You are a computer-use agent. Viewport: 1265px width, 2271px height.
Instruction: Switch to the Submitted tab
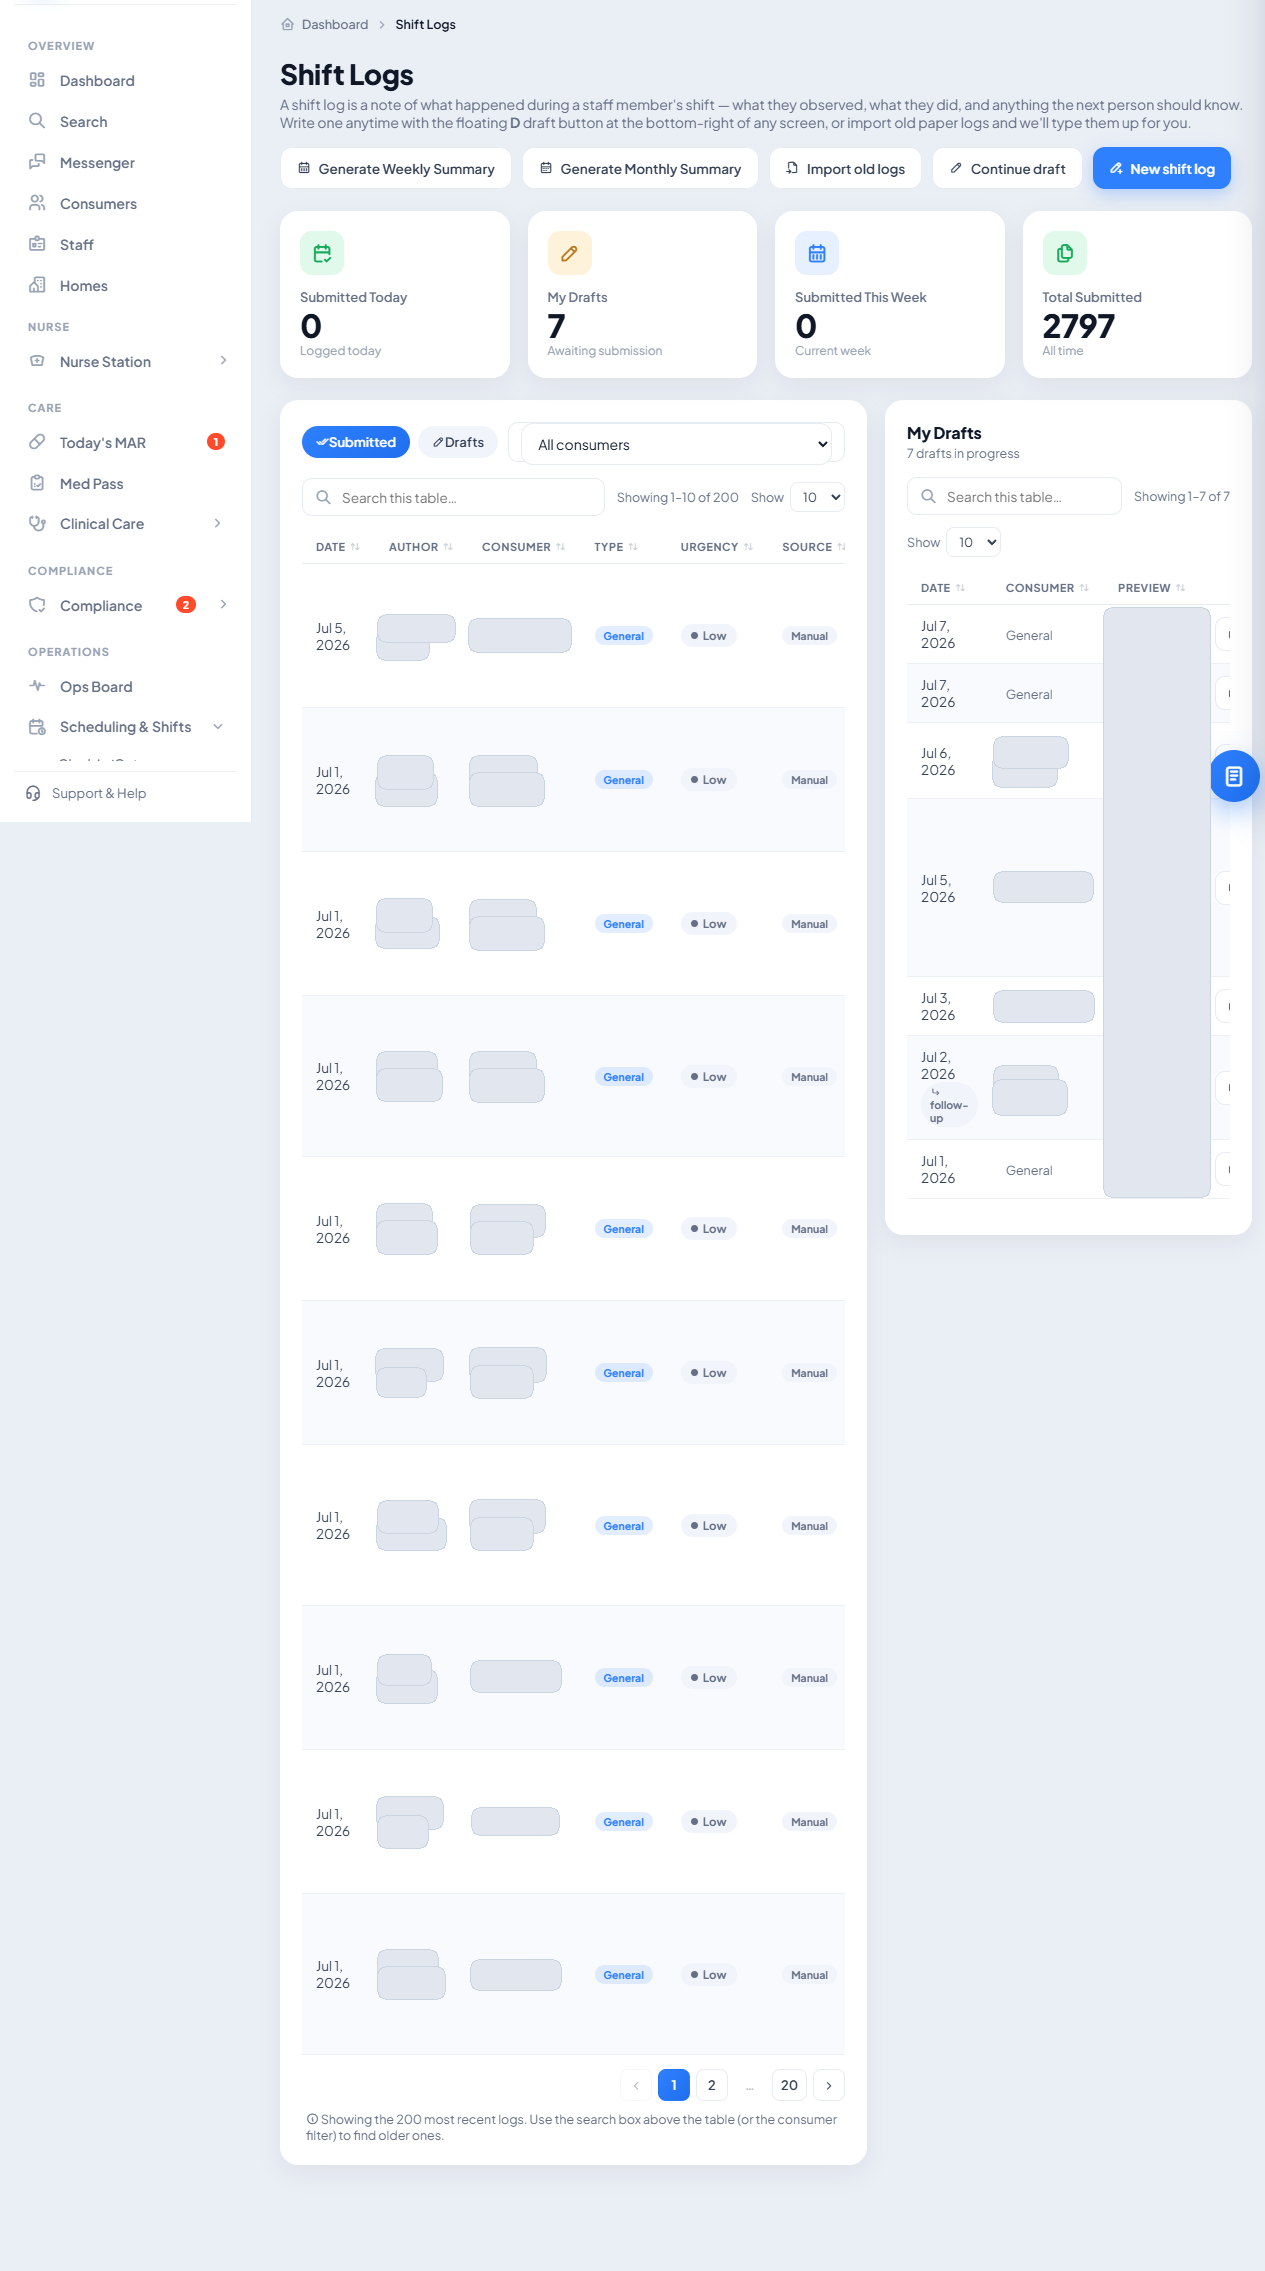pos(356,442)
